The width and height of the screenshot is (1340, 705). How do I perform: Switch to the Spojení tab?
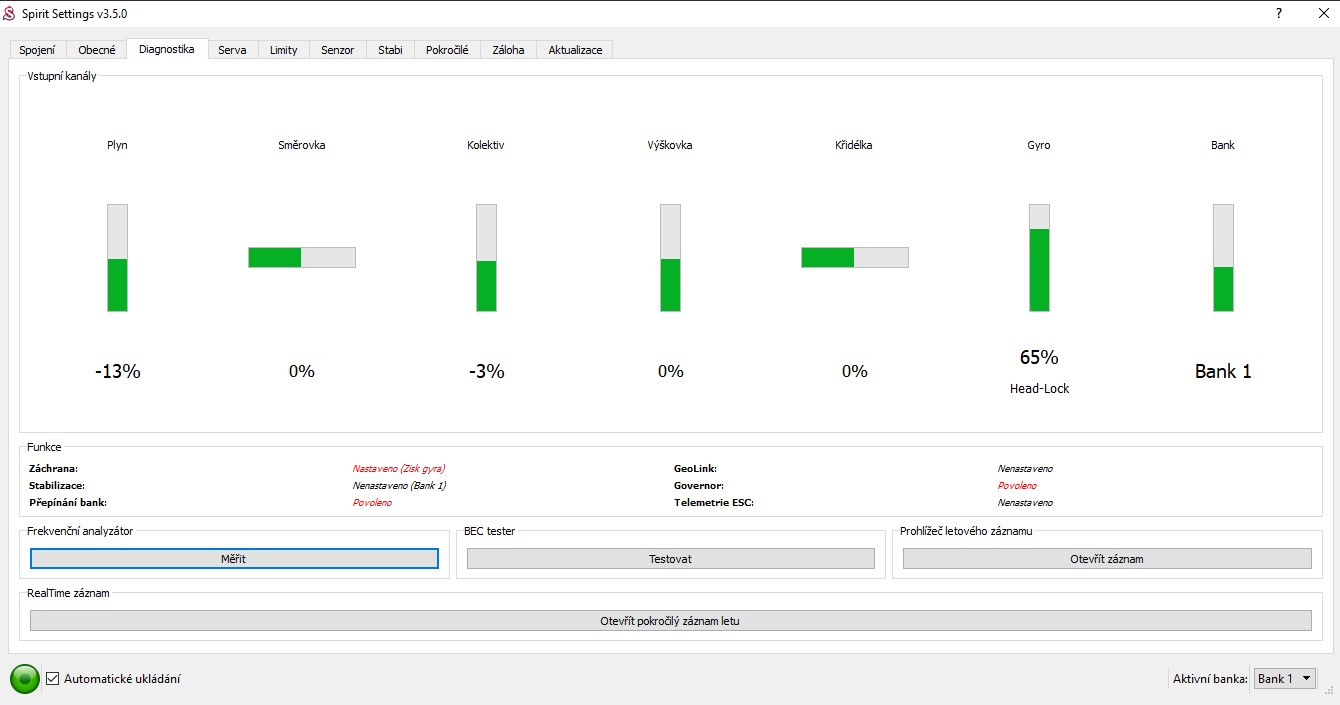(x=37, y=50)
